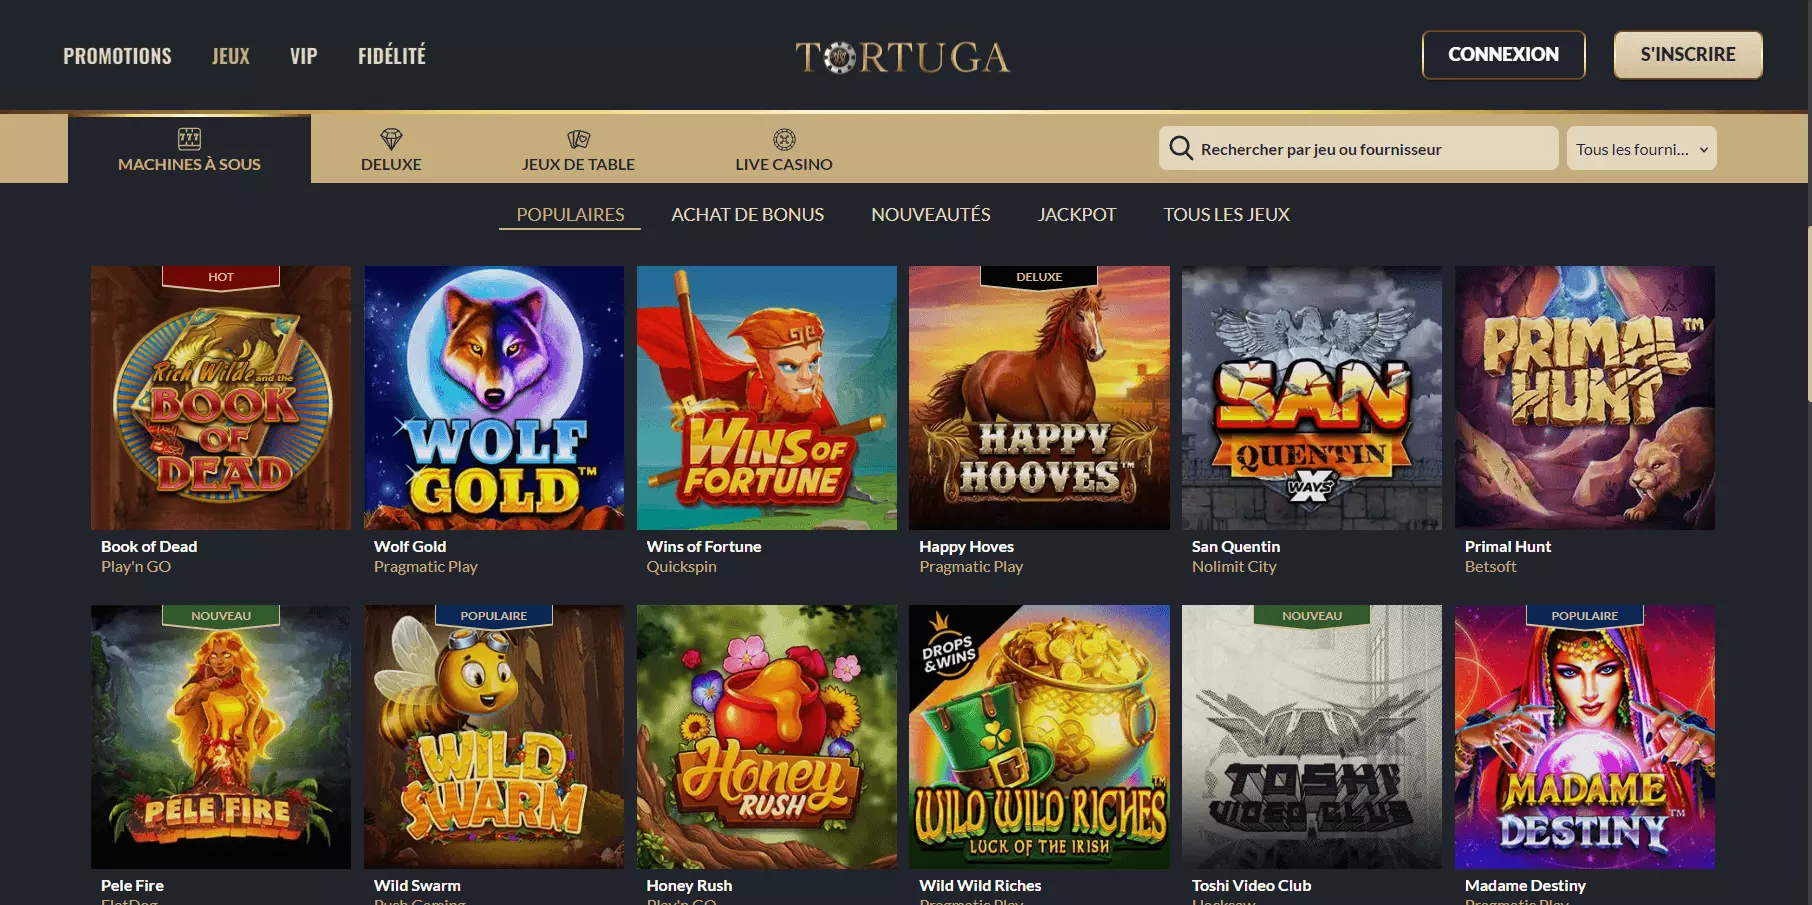
Task: Click Betsoft provider text
Action: pos(1491,566)
